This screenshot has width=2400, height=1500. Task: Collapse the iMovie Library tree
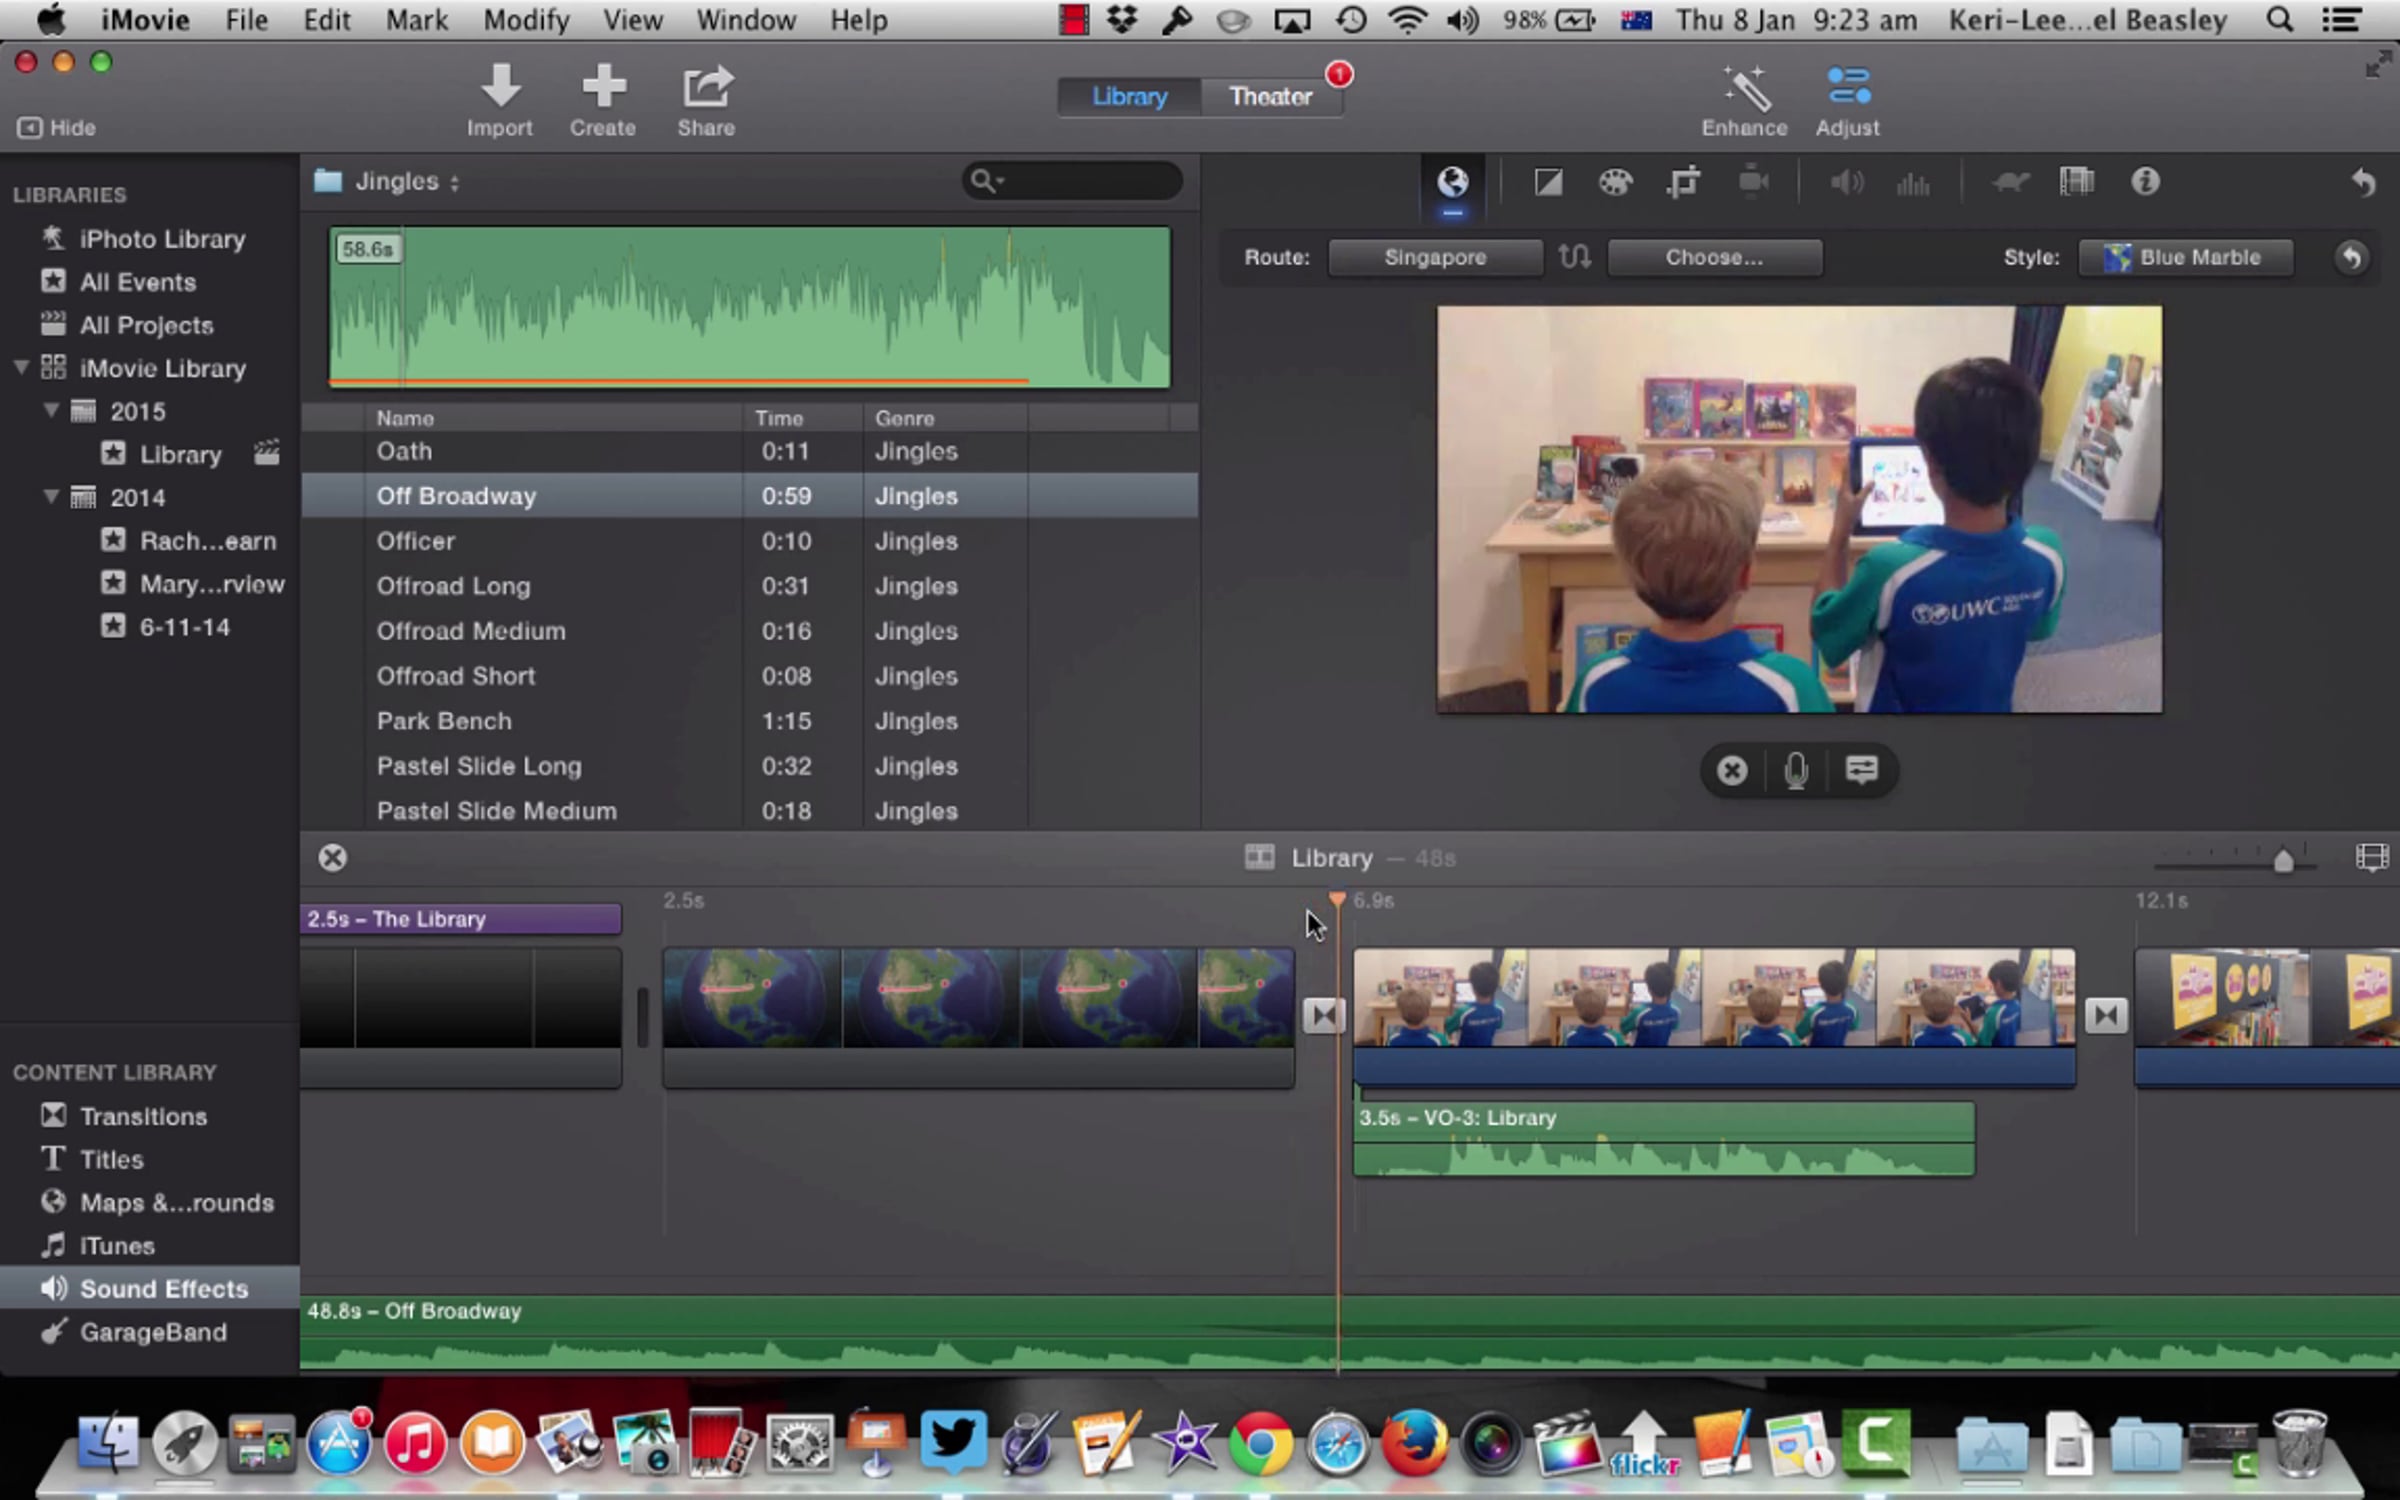point(21,368)
